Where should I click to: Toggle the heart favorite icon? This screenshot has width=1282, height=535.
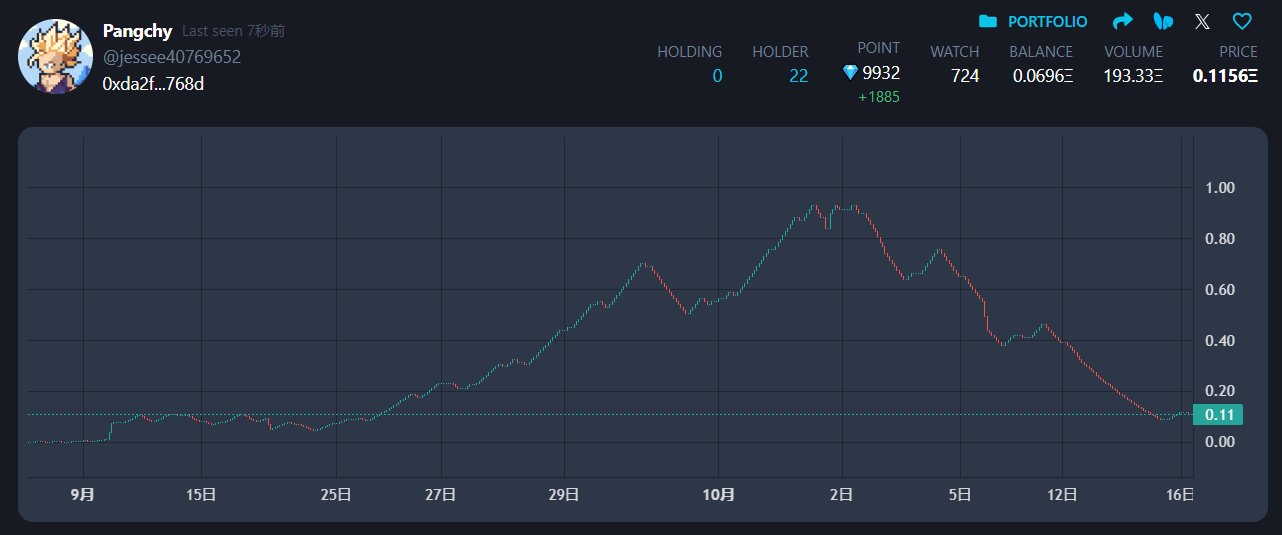pyautogui.click(x=1242, y=21)
